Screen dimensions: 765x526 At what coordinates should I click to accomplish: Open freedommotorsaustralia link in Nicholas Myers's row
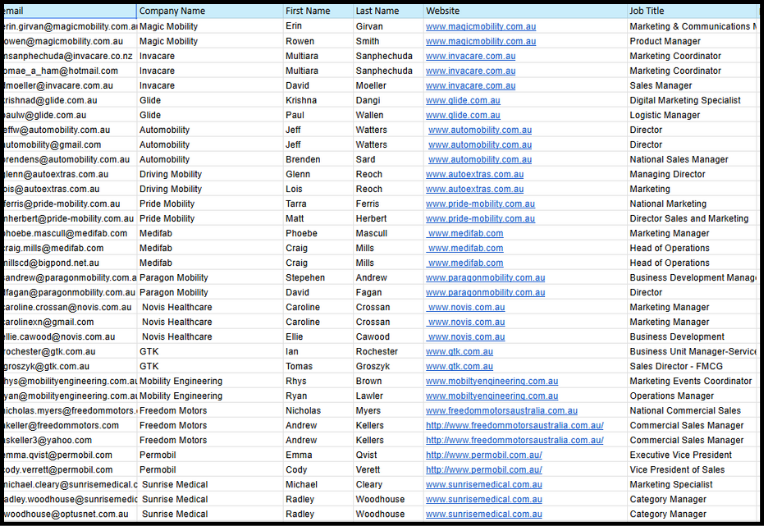coord(502,410)
